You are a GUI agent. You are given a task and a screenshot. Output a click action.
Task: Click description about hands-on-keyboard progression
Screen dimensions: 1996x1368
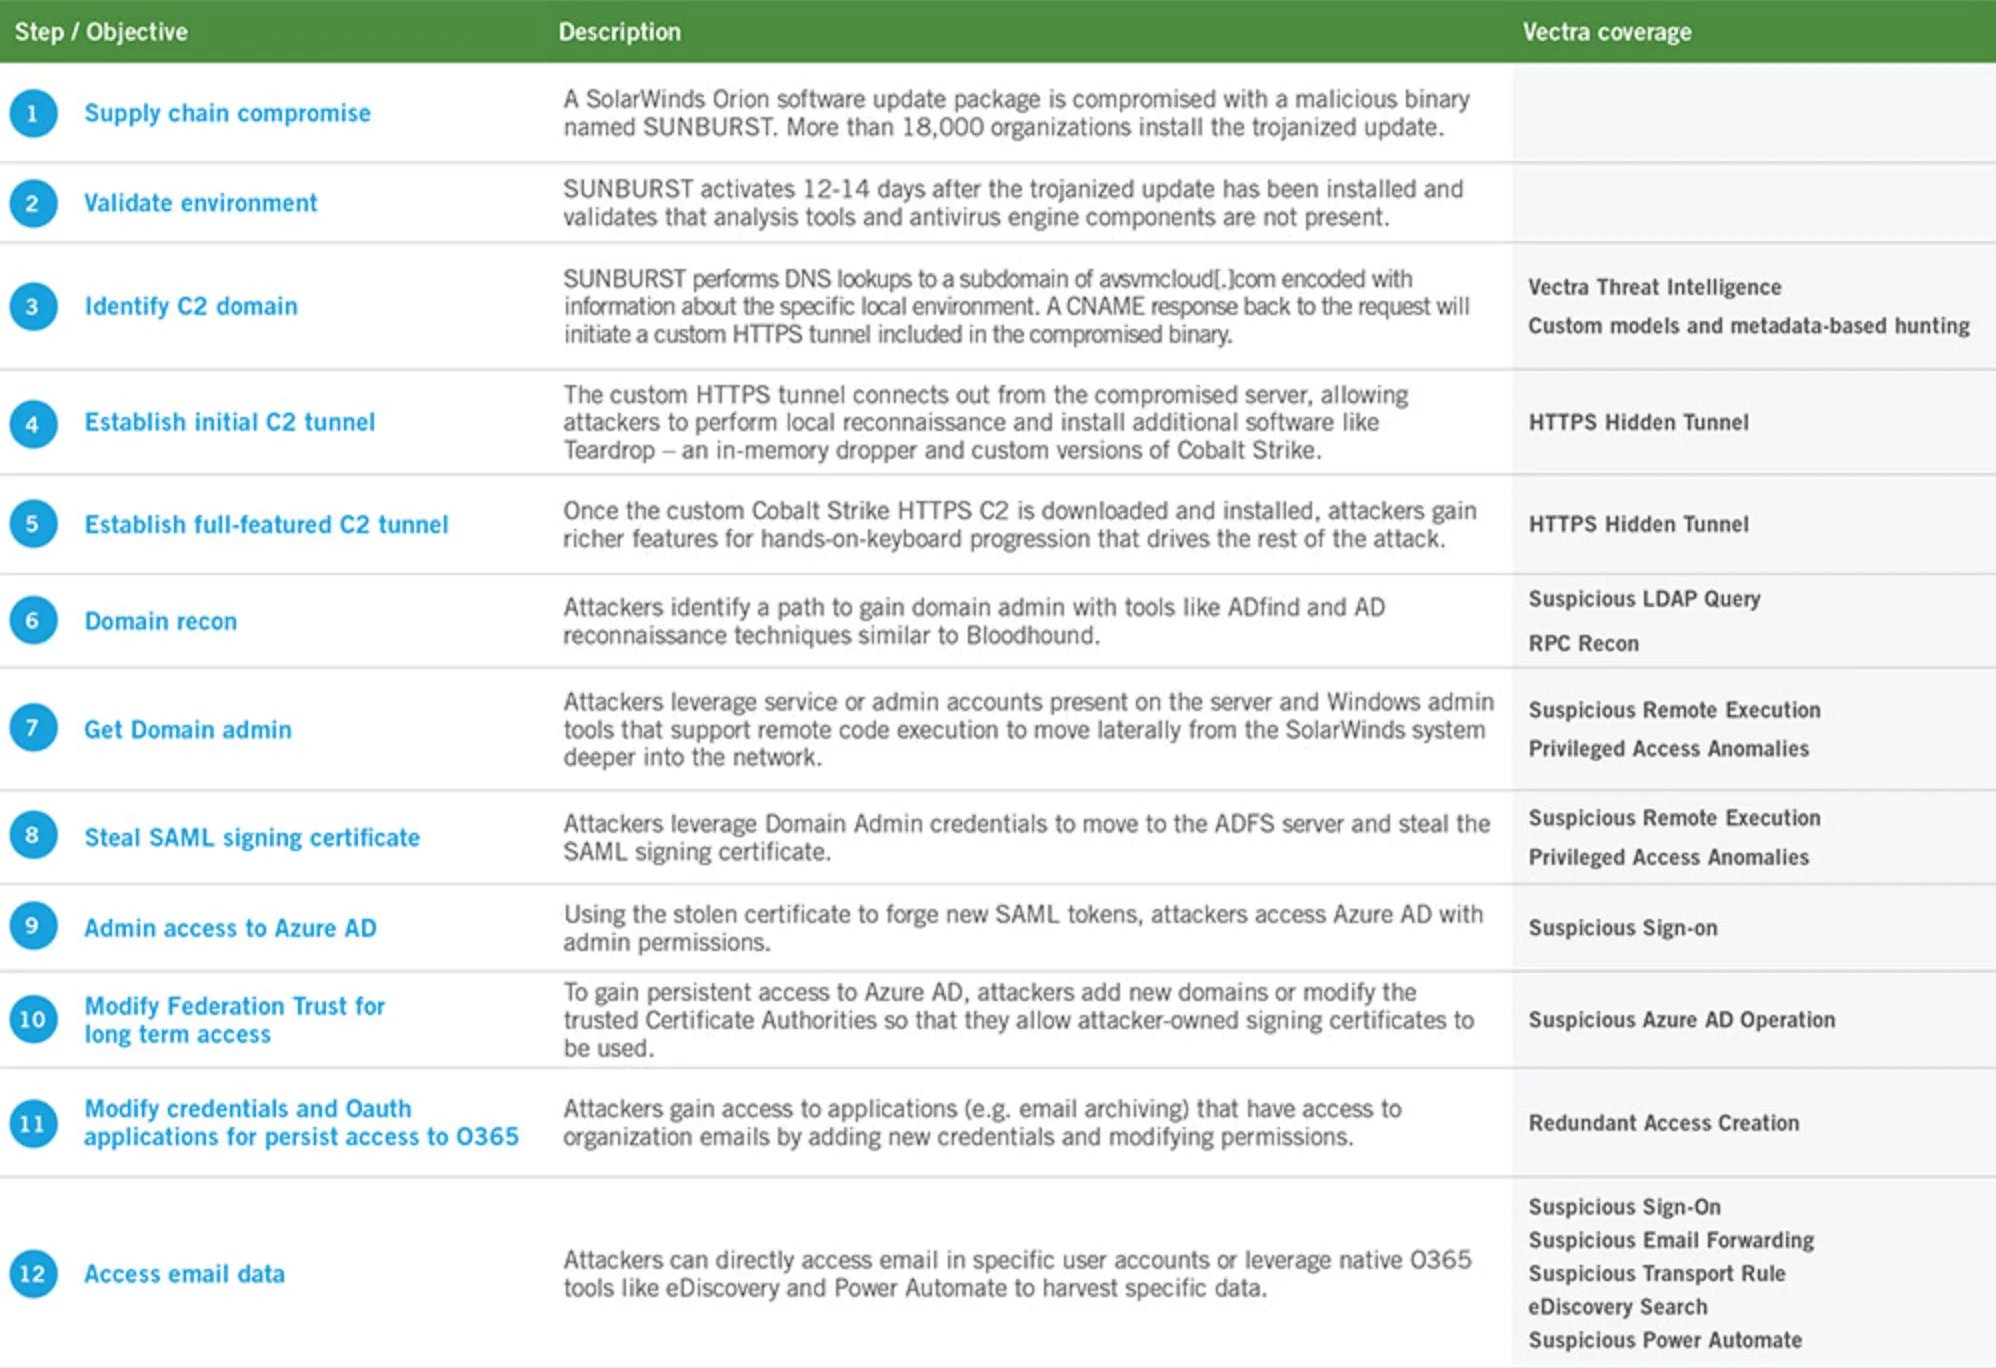[x=1019, y=524]
